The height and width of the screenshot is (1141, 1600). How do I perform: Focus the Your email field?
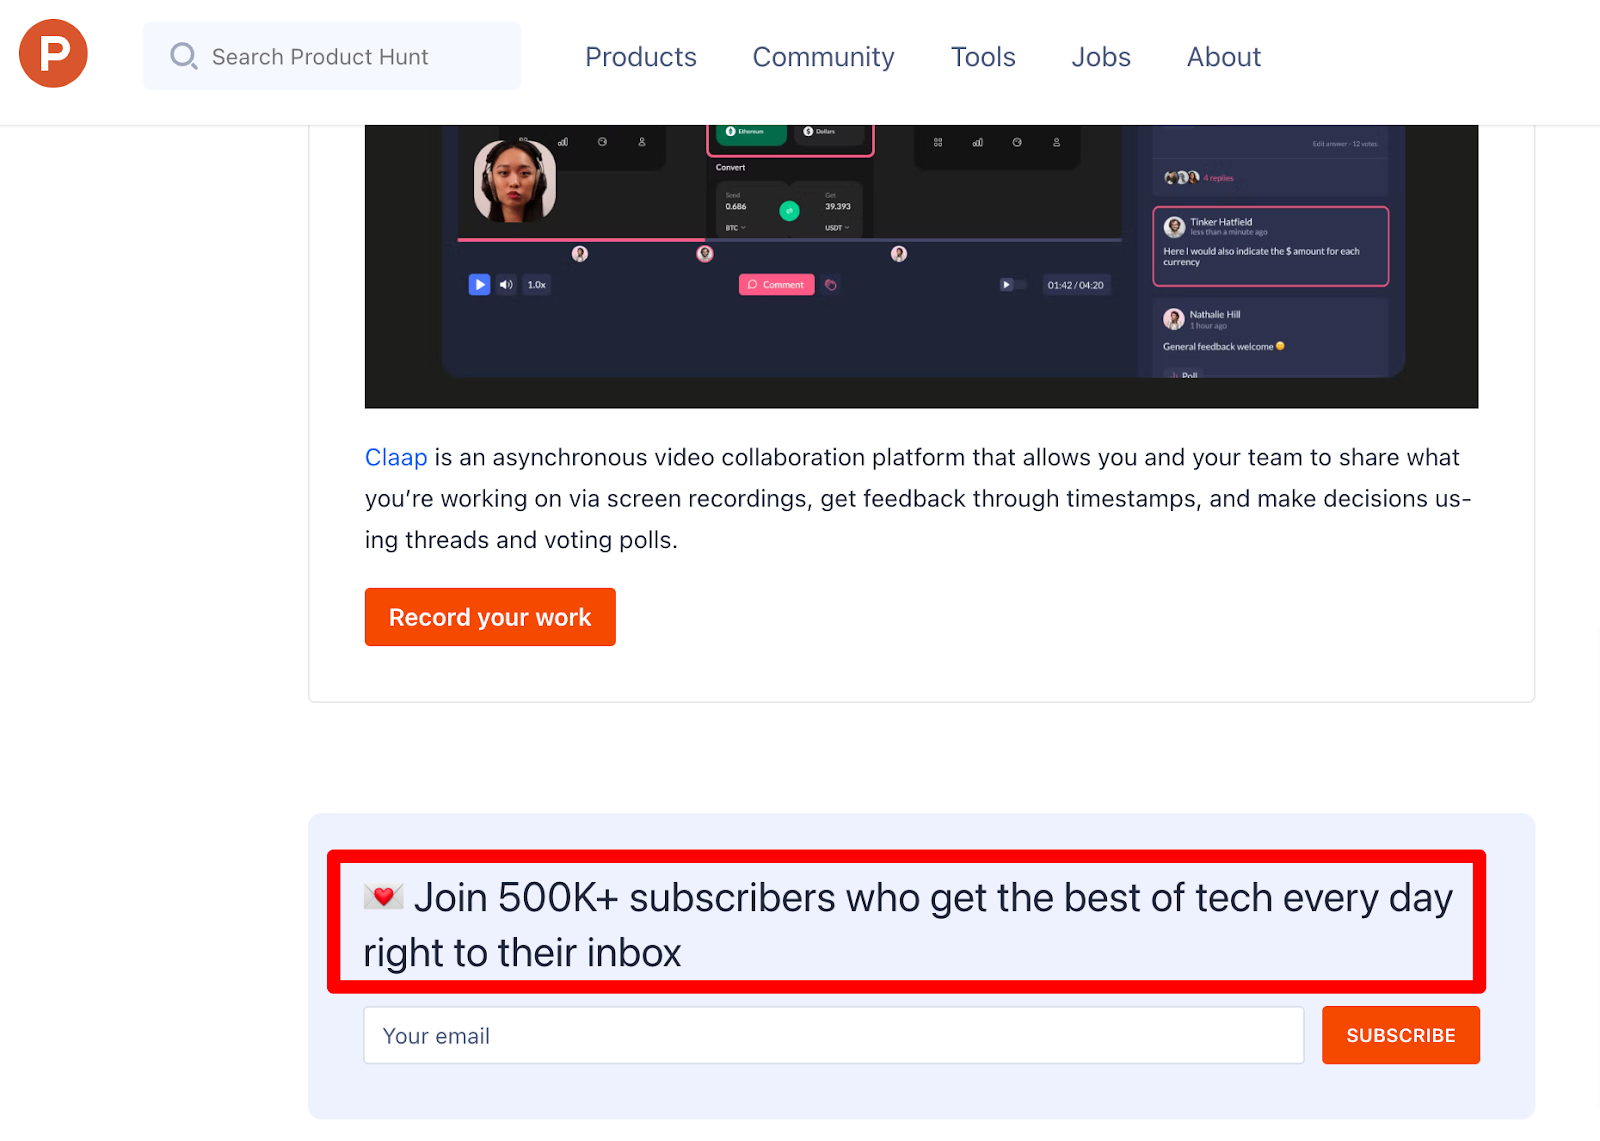click(834, 1035)
